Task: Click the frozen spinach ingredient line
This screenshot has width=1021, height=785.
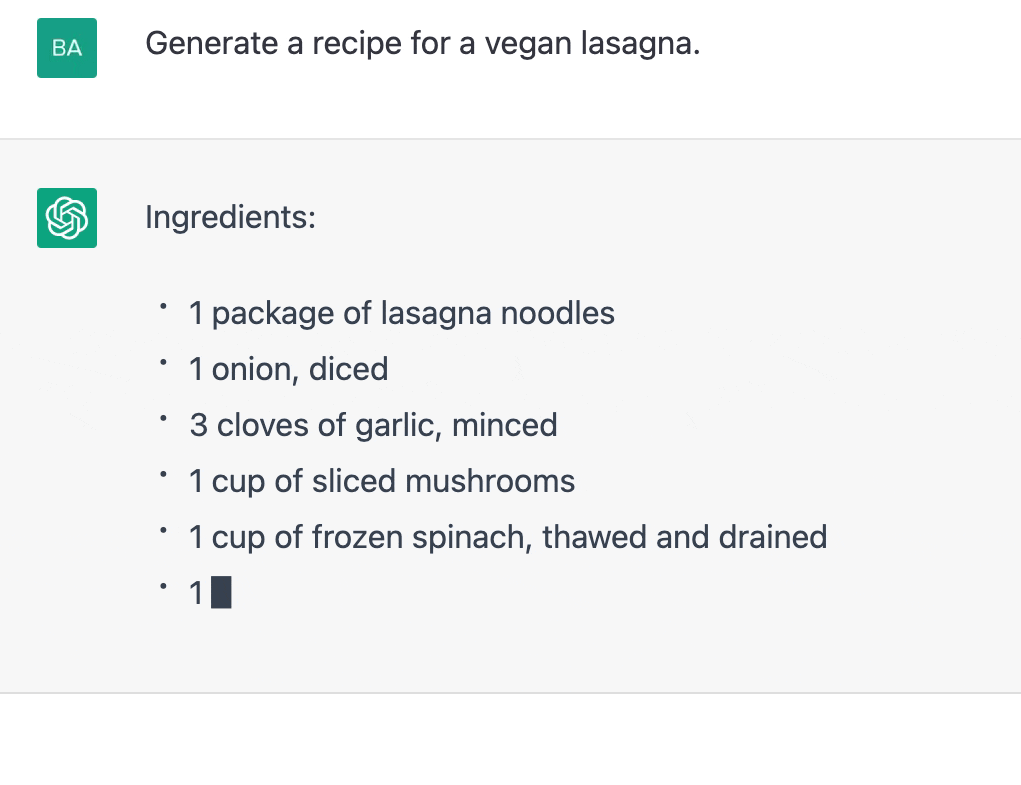Action: [x=508, y=538]
